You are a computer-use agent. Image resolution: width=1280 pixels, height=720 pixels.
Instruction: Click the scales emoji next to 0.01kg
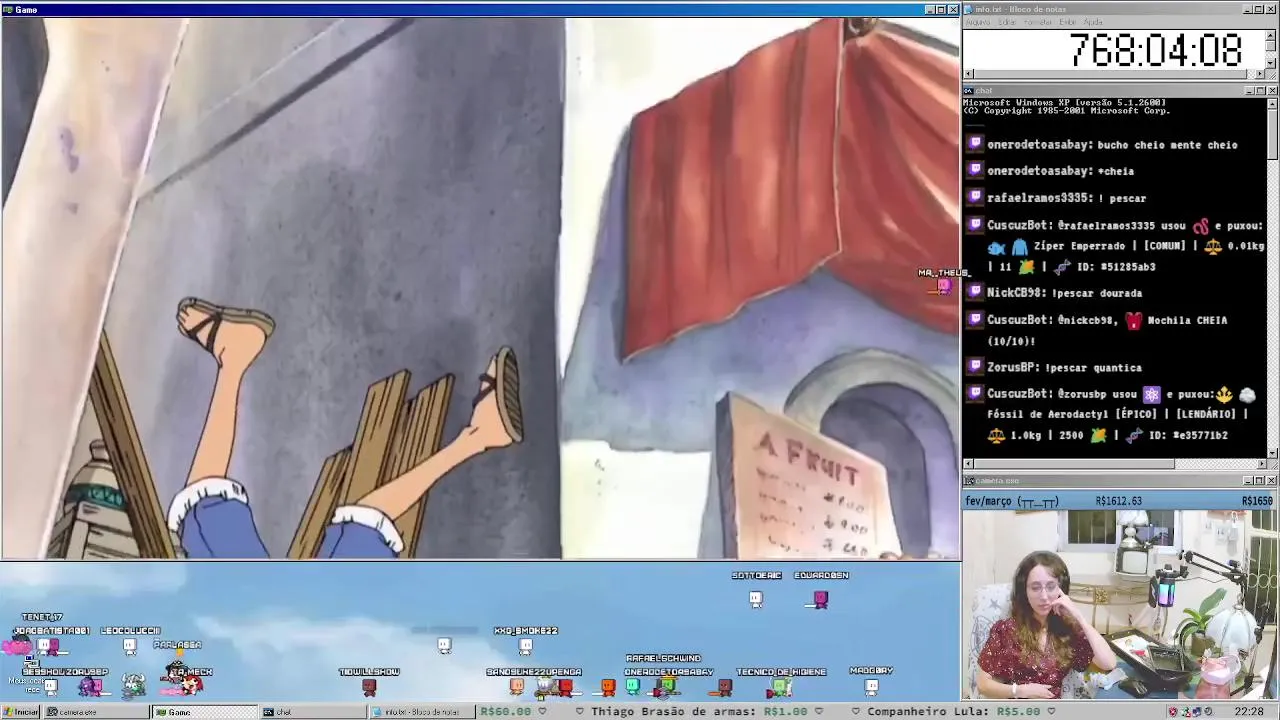[1212, 246]
